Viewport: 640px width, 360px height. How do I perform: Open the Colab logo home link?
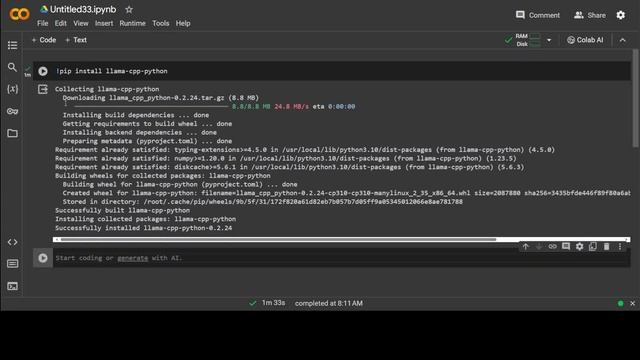click(19, 15)
